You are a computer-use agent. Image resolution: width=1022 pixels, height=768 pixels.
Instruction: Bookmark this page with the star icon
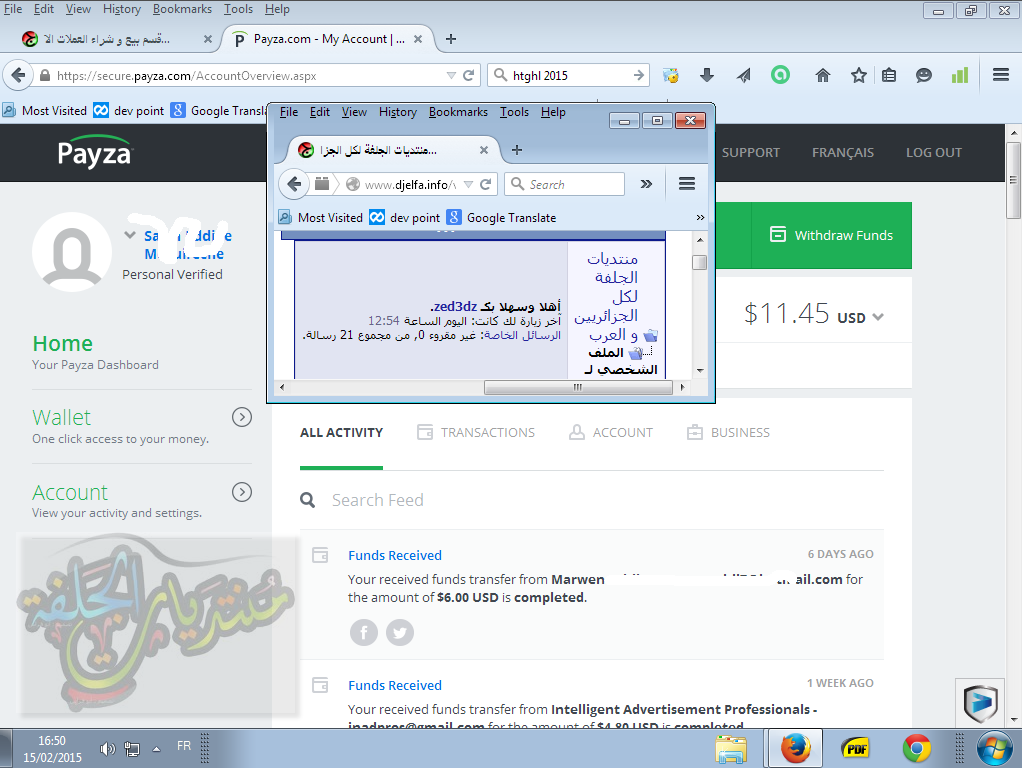click(x=858, y=76)
